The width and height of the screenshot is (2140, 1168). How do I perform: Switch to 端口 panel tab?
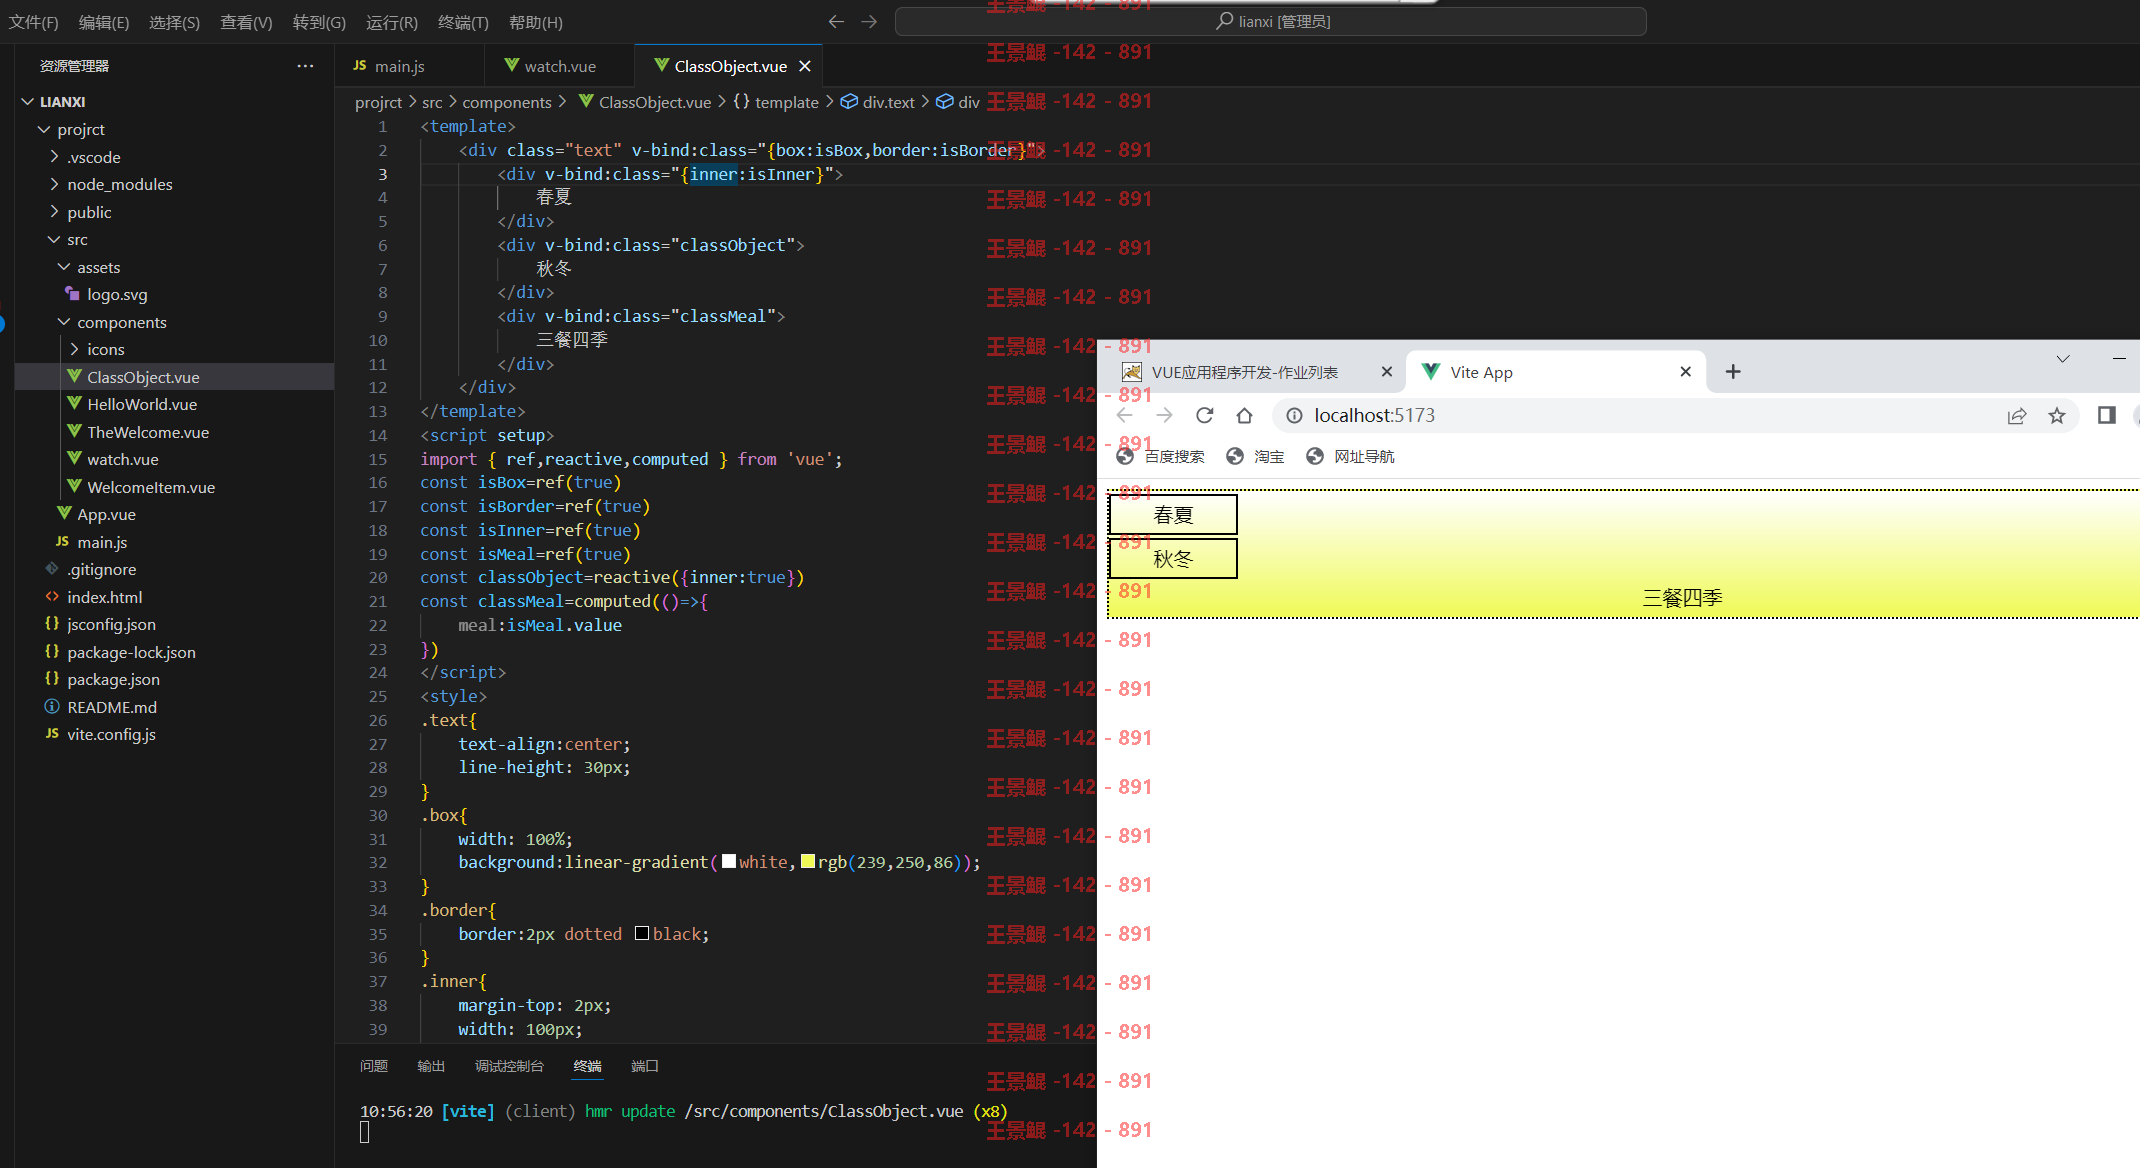(645, 1066)
